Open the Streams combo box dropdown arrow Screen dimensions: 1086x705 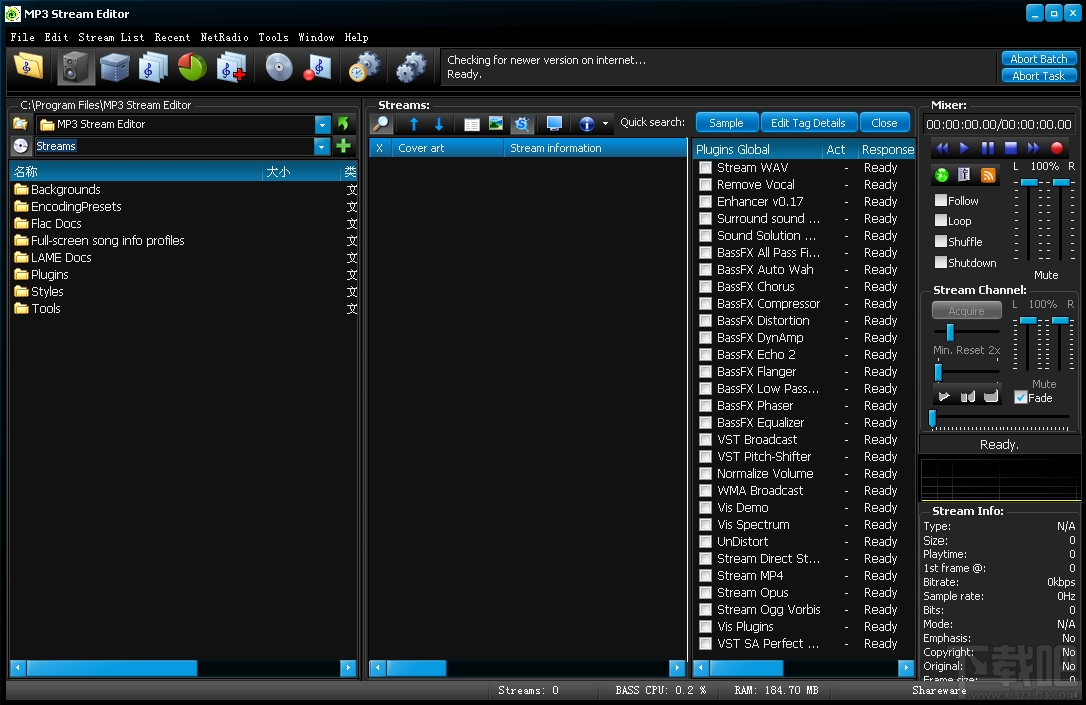[x=321, y=146]
